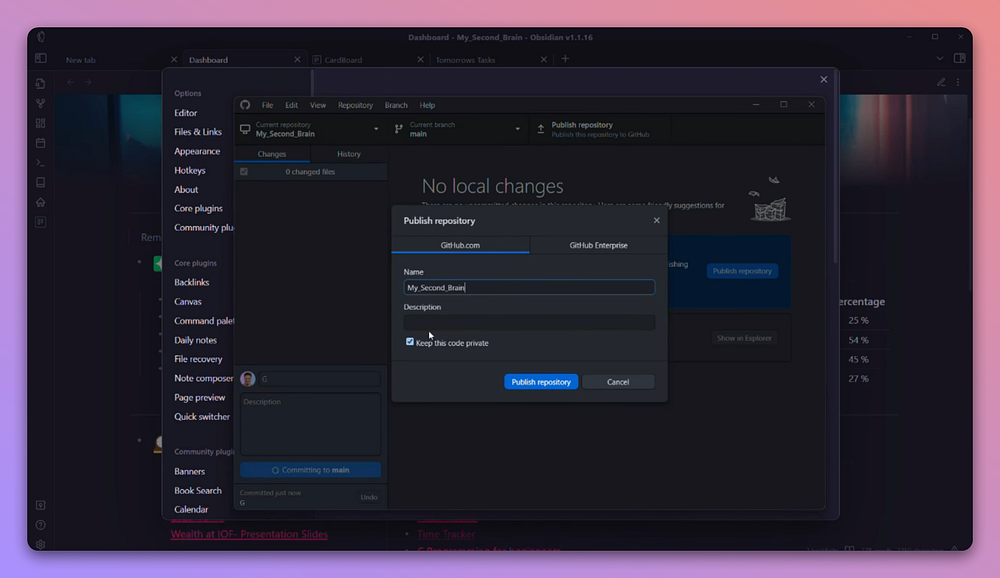Uncheck Keep this code private

coord(410,342)
